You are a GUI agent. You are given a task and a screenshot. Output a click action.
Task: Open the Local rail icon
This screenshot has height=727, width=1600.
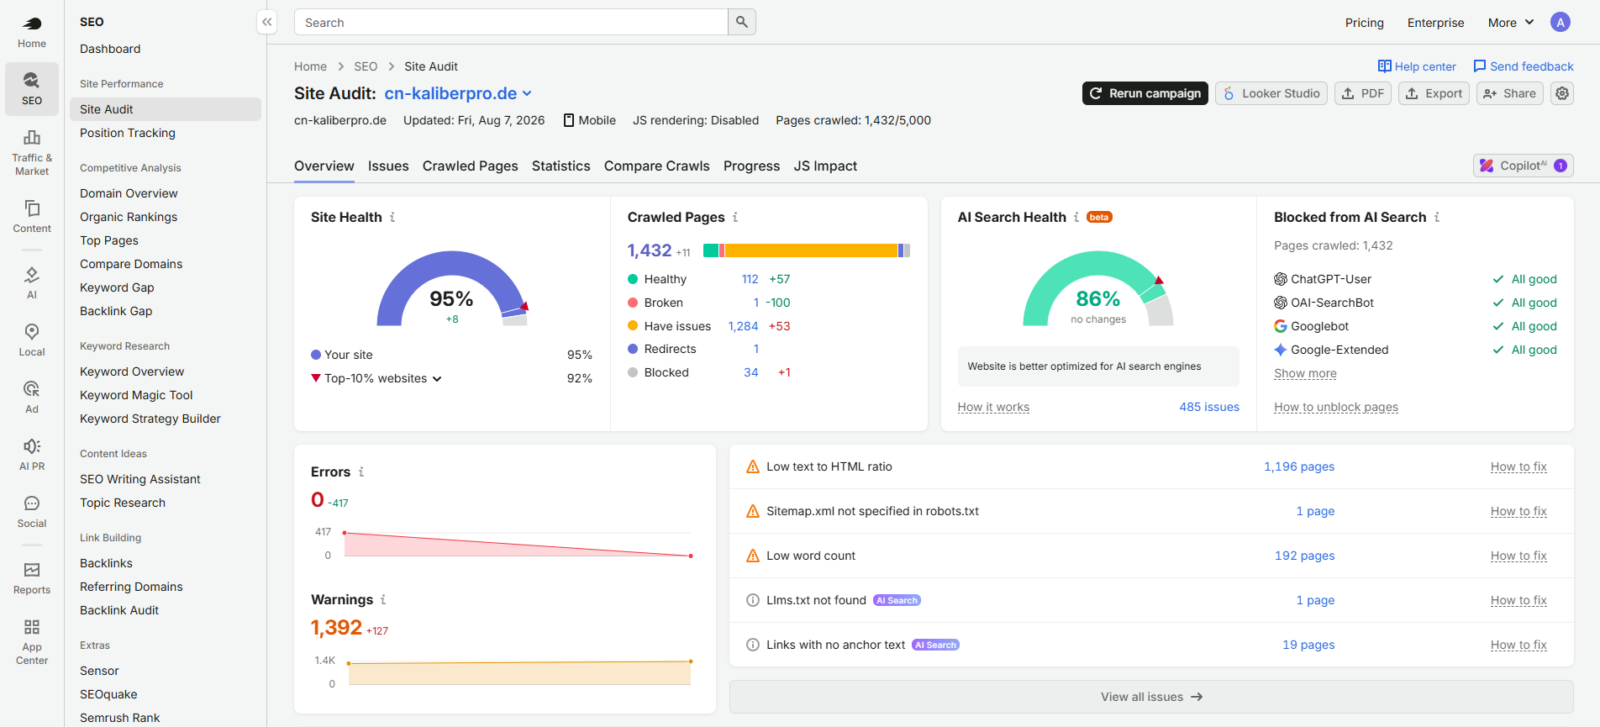(32, 339)
